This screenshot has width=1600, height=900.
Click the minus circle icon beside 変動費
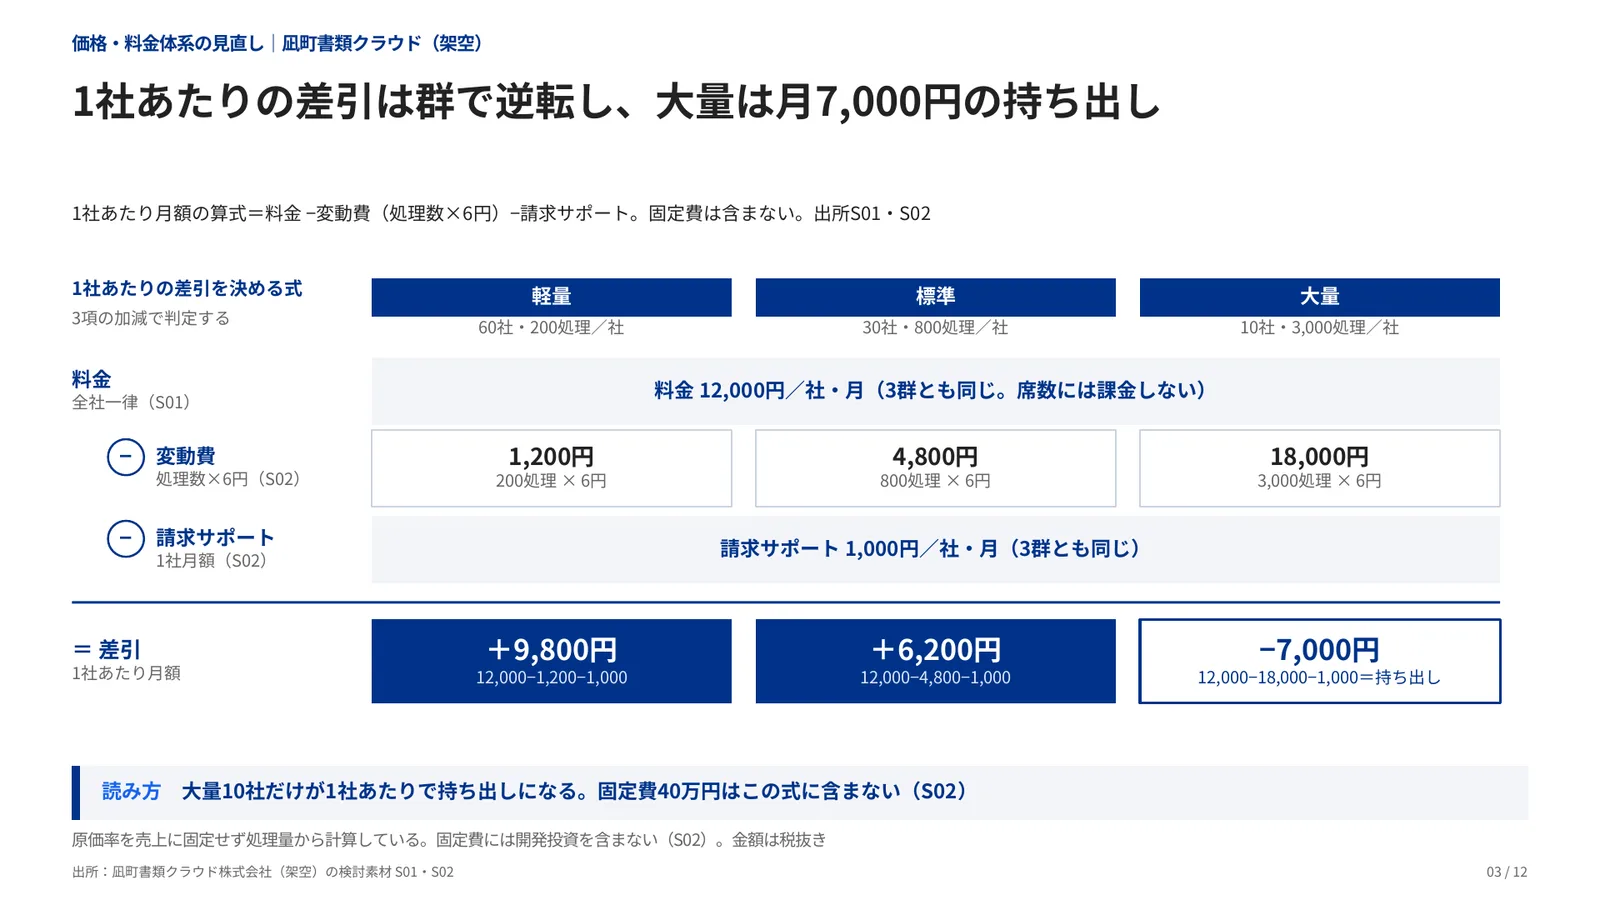click(x=126, y=457)
